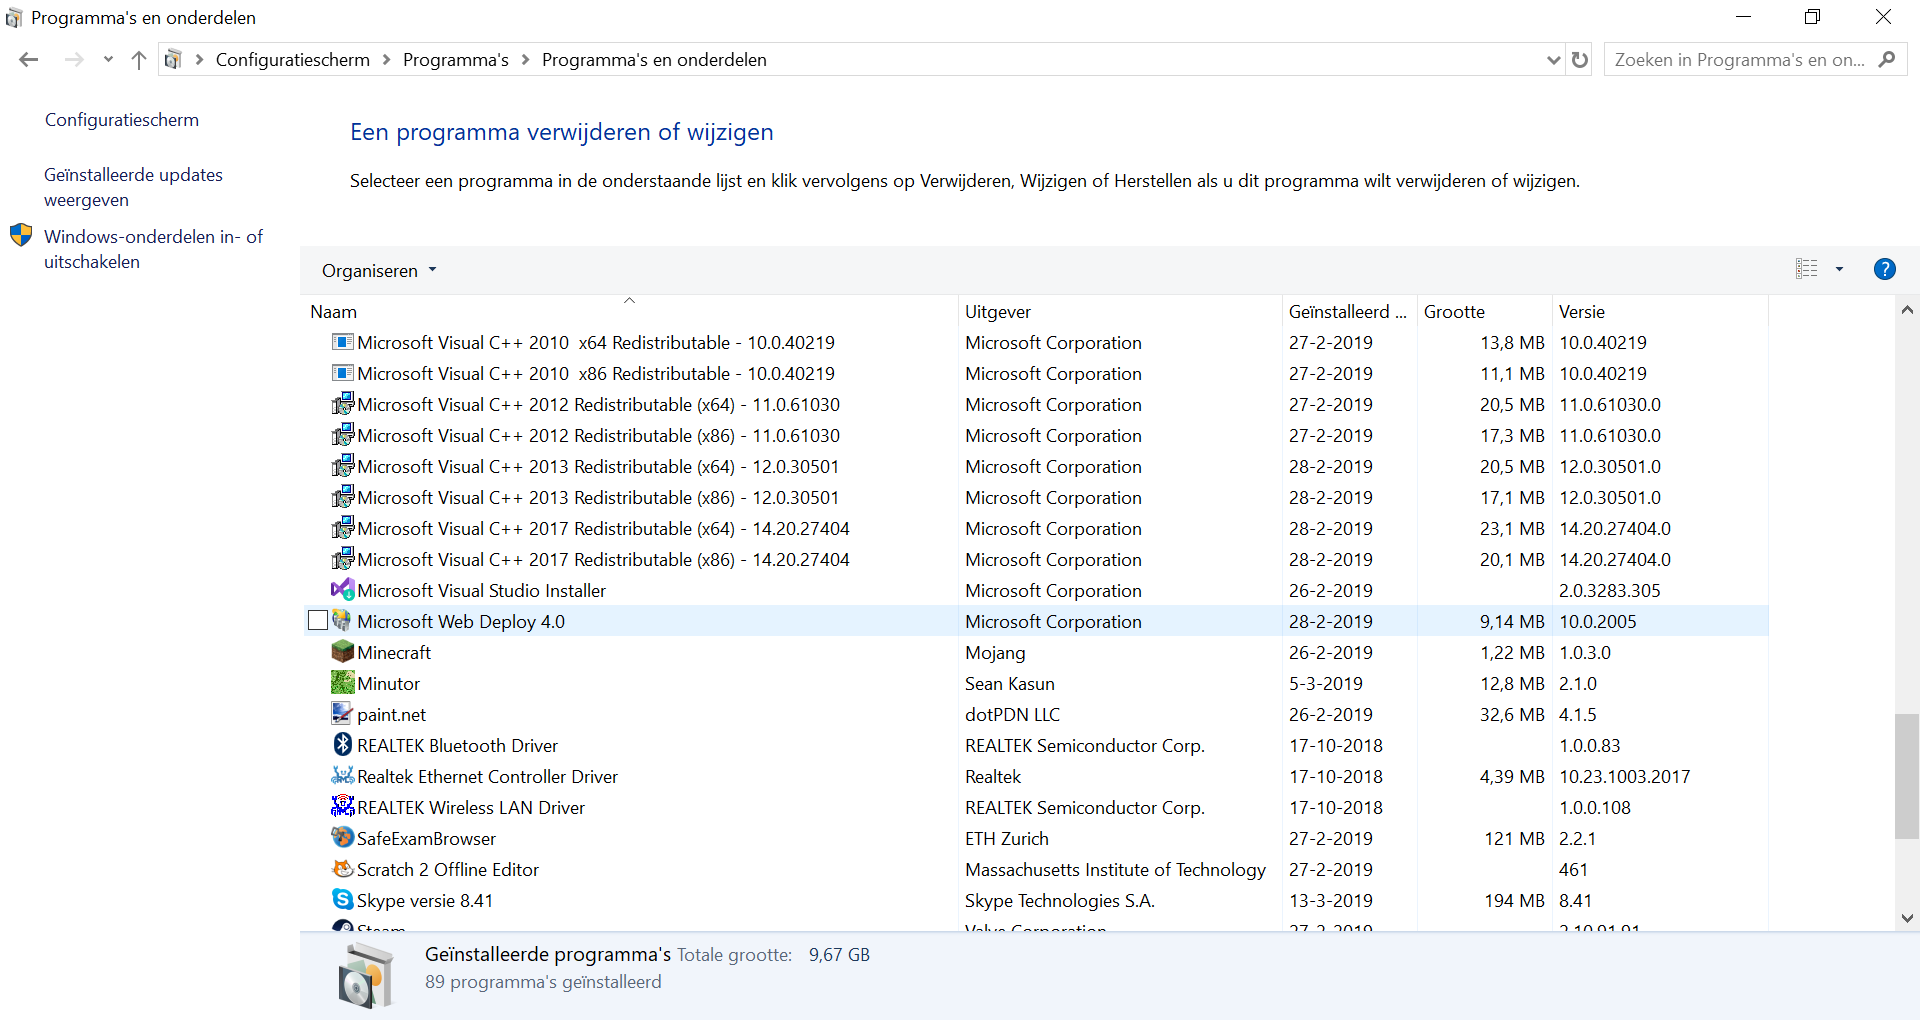Click the REALTEK Bluetooth Driver icon

[342, 745]
